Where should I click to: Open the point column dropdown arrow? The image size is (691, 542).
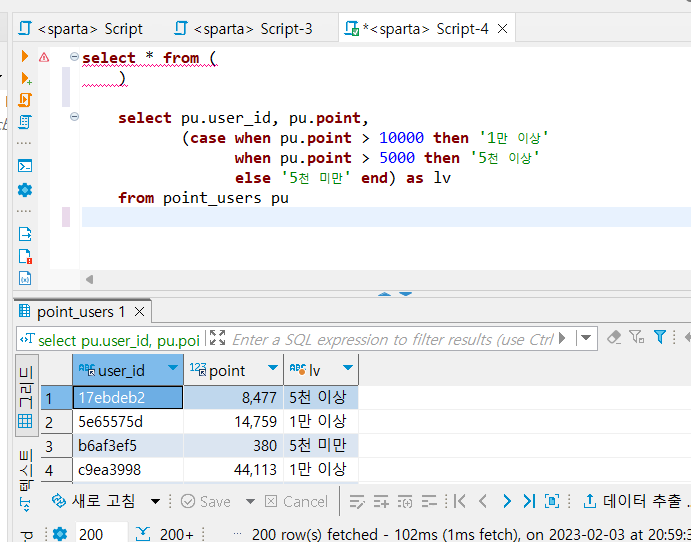[x=273, y=368]
